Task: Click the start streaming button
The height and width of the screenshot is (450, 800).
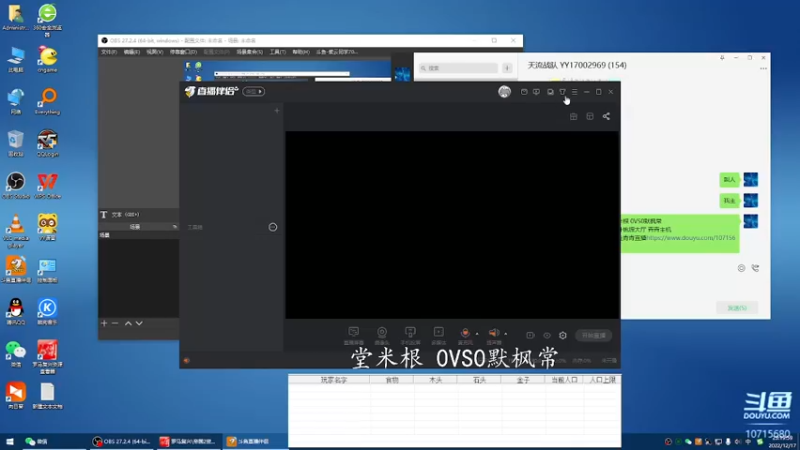Action: point(594,335)
